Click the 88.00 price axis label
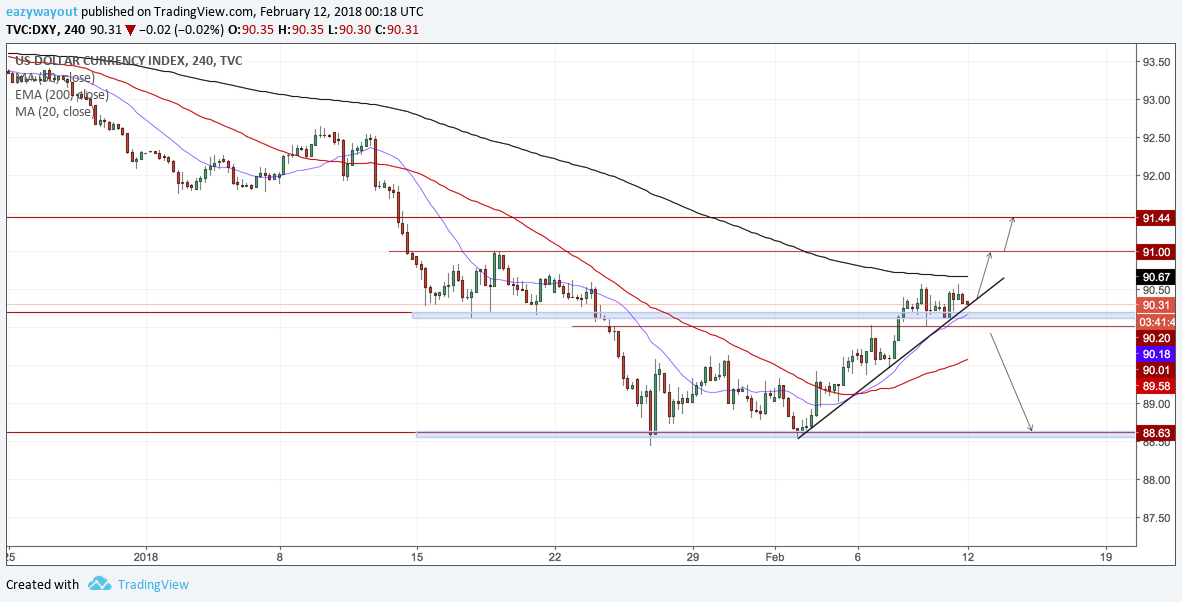 (1156, 480)
